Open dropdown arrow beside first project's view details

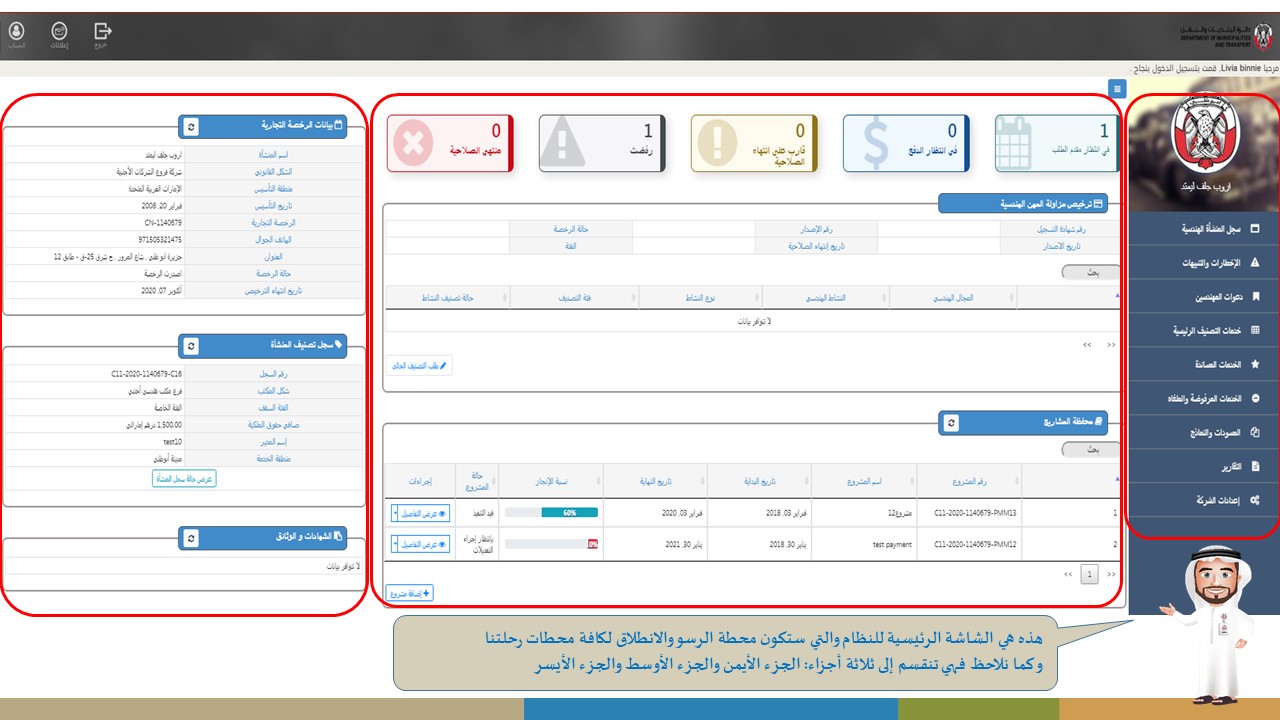[x=395, y=514]
